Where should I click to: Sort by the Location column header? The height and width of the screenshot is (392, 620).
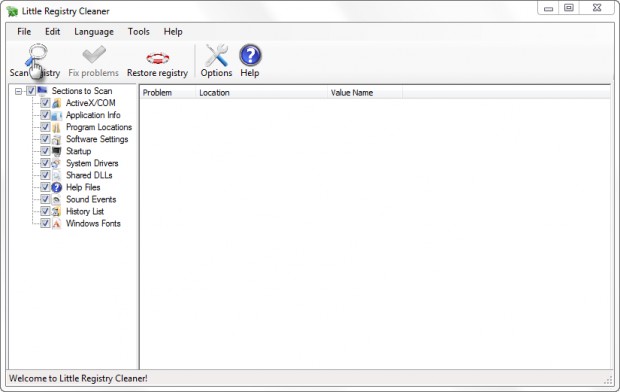[261, 93]
